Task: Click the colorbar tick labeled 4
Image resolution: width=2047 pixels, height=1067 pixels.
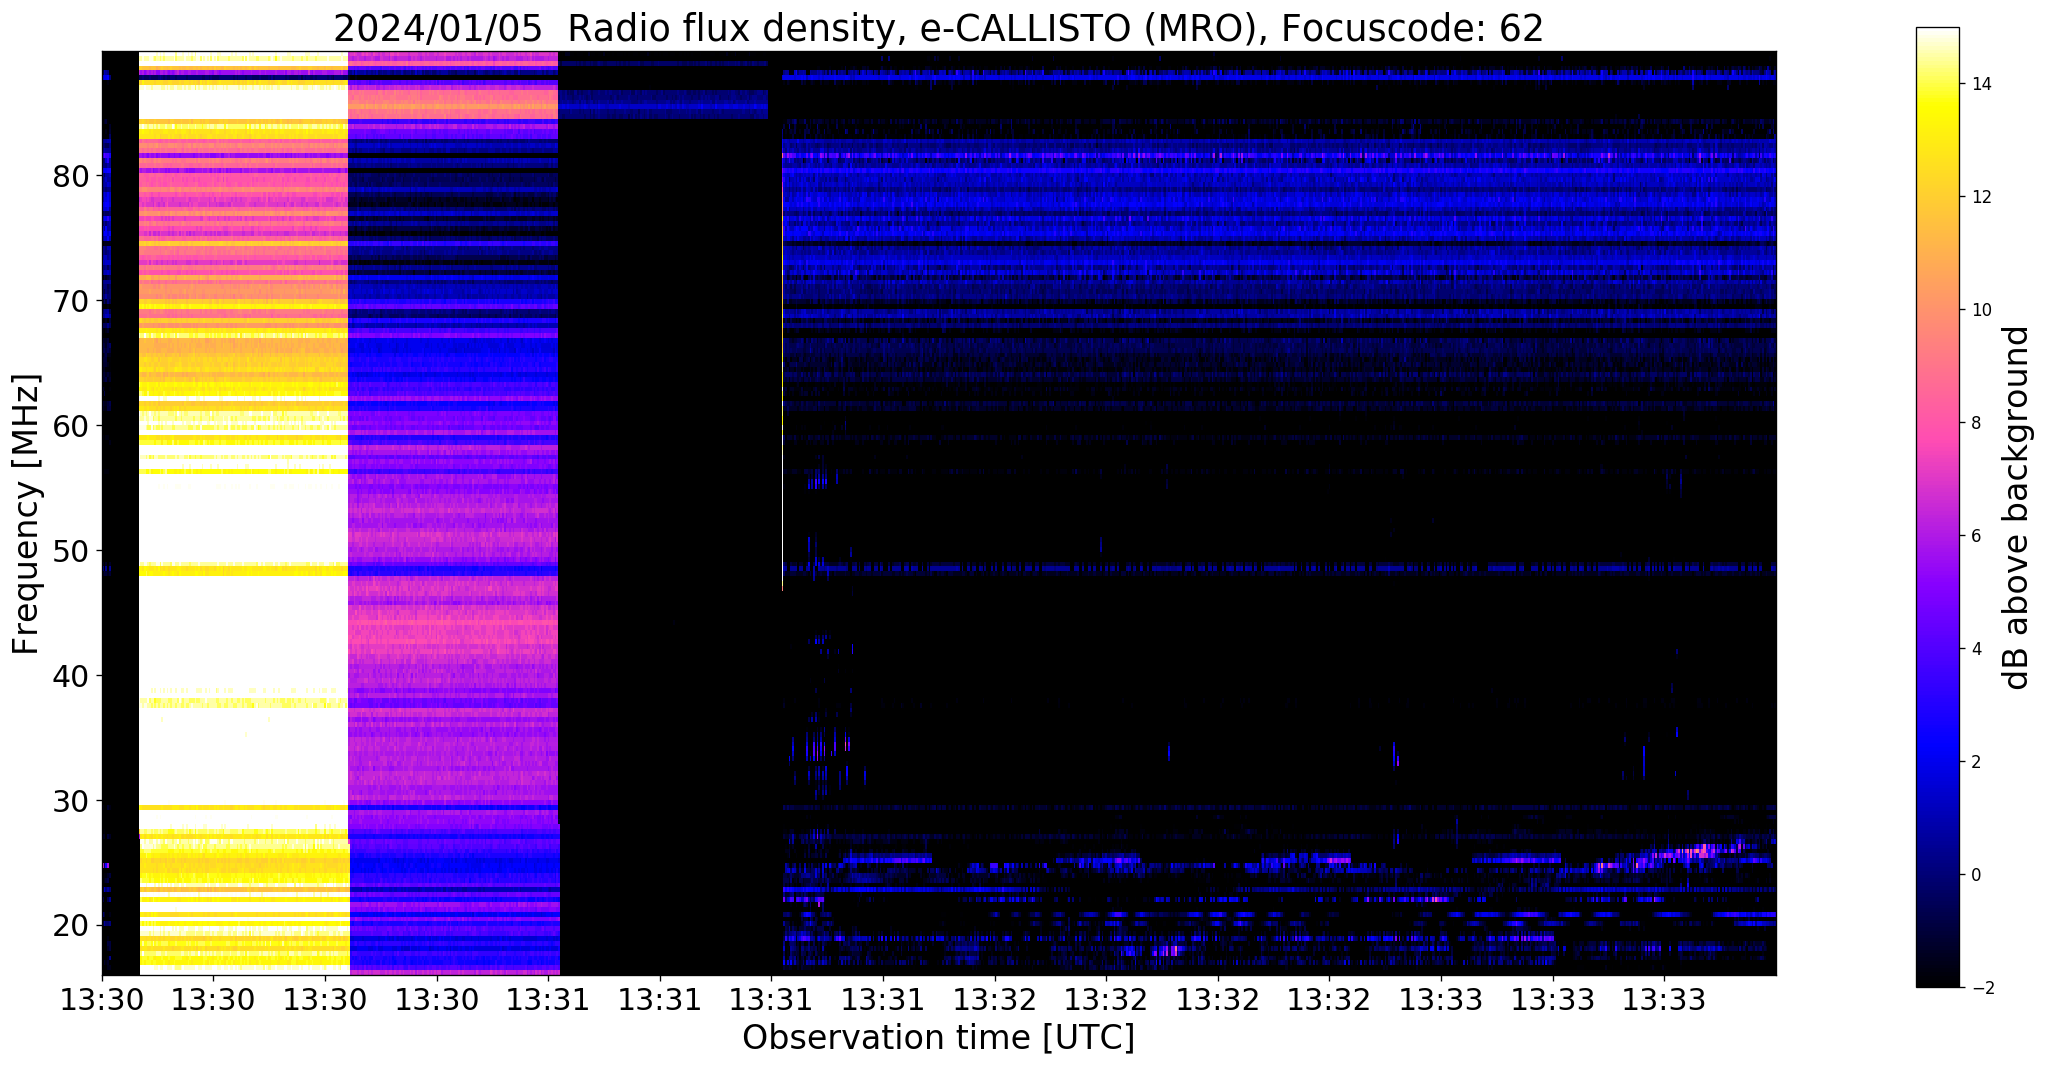Action: click(x=1974, y=649)
